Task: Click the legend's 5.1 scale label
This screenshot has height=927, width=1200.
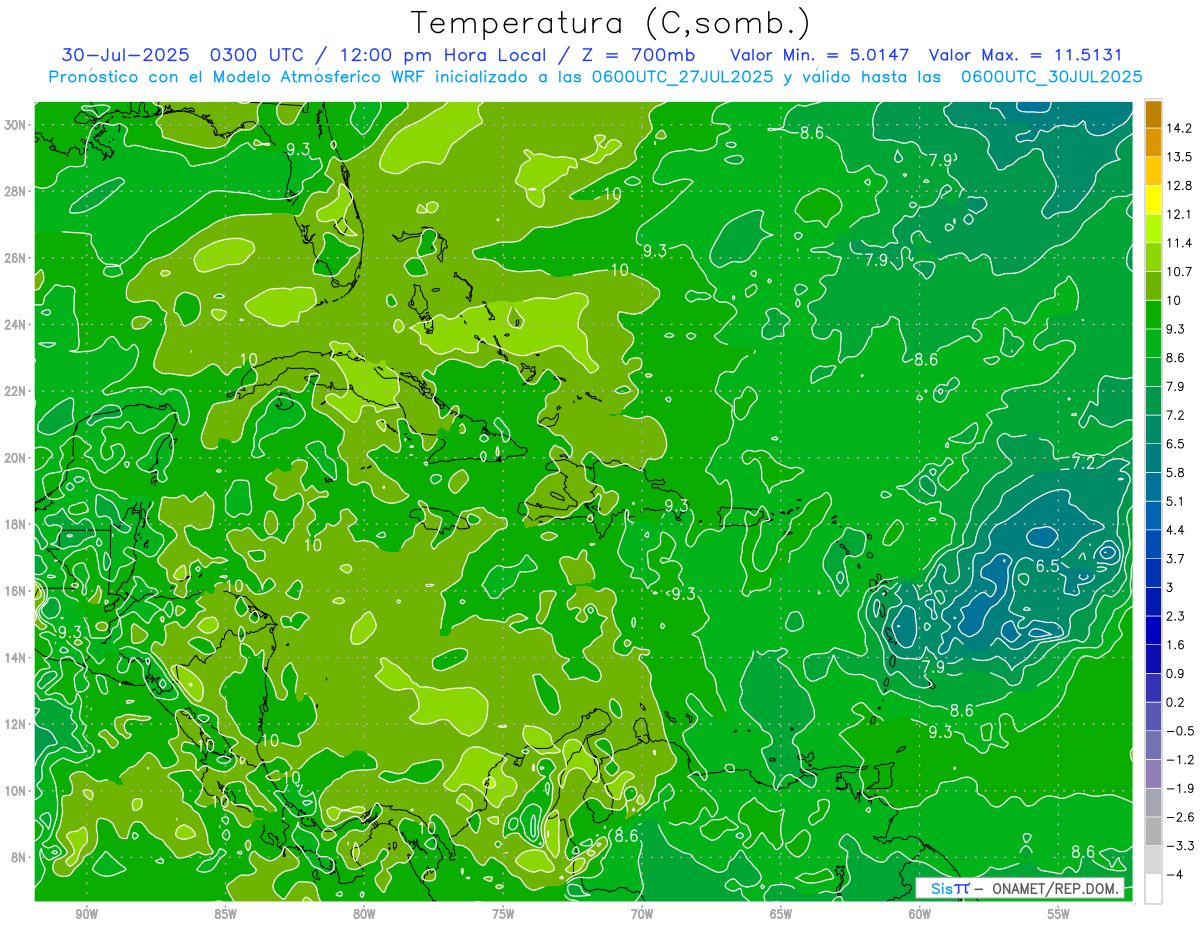Action: coord(1175,501)
